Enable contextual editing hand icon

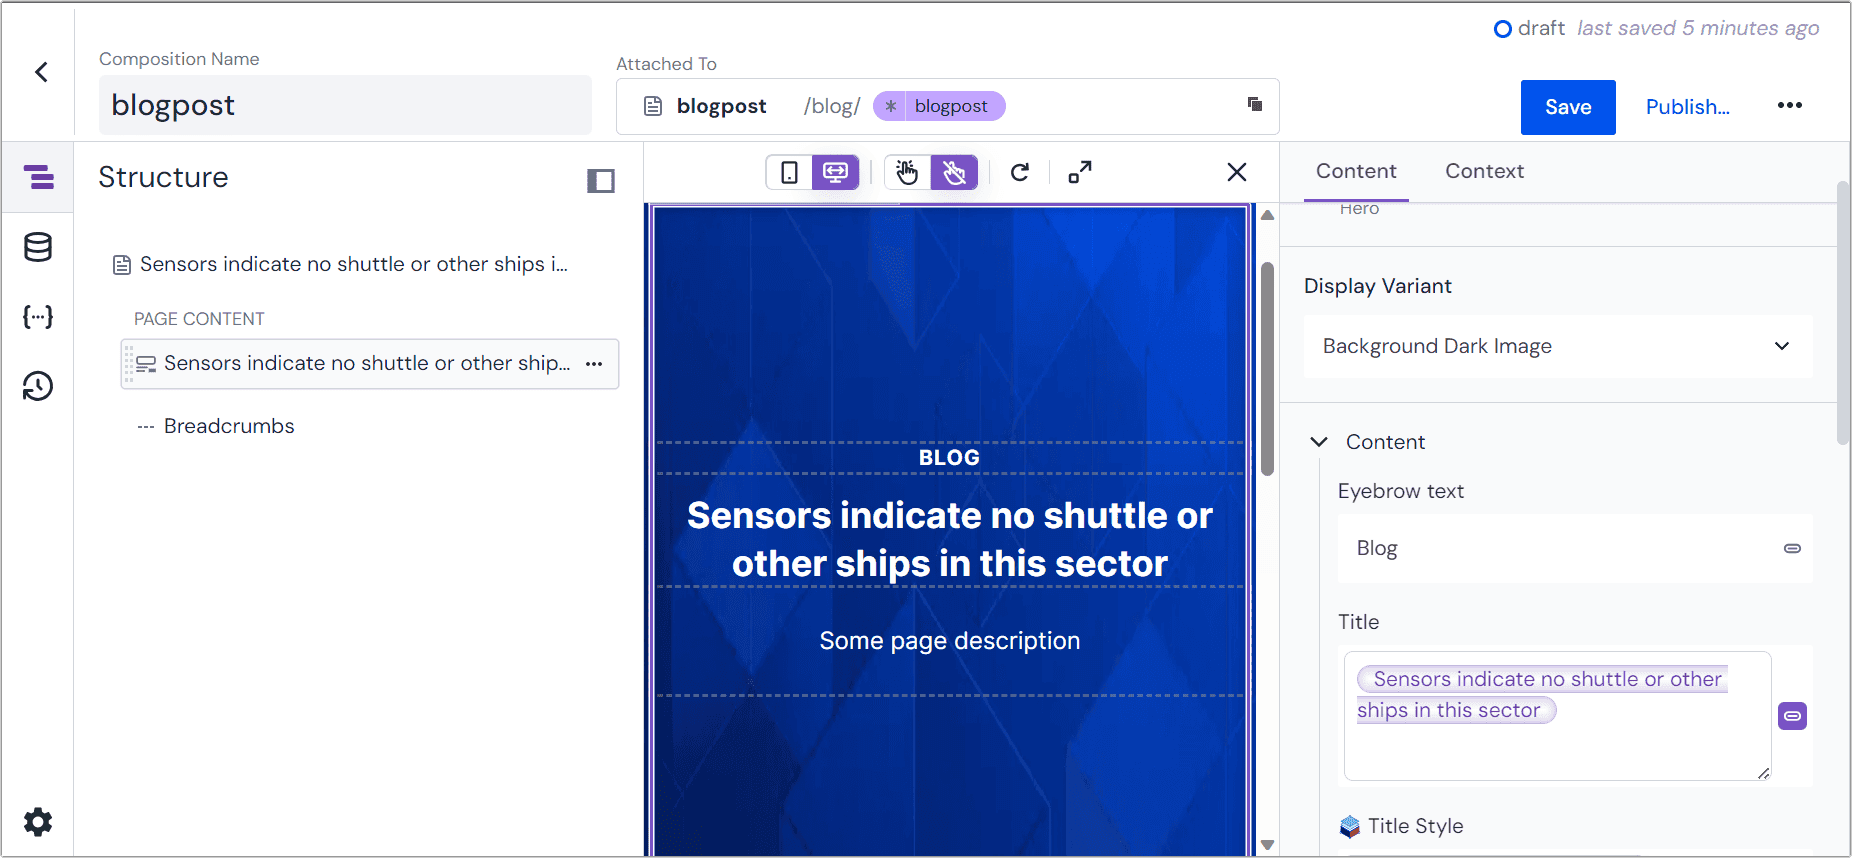tap(907, 172)
